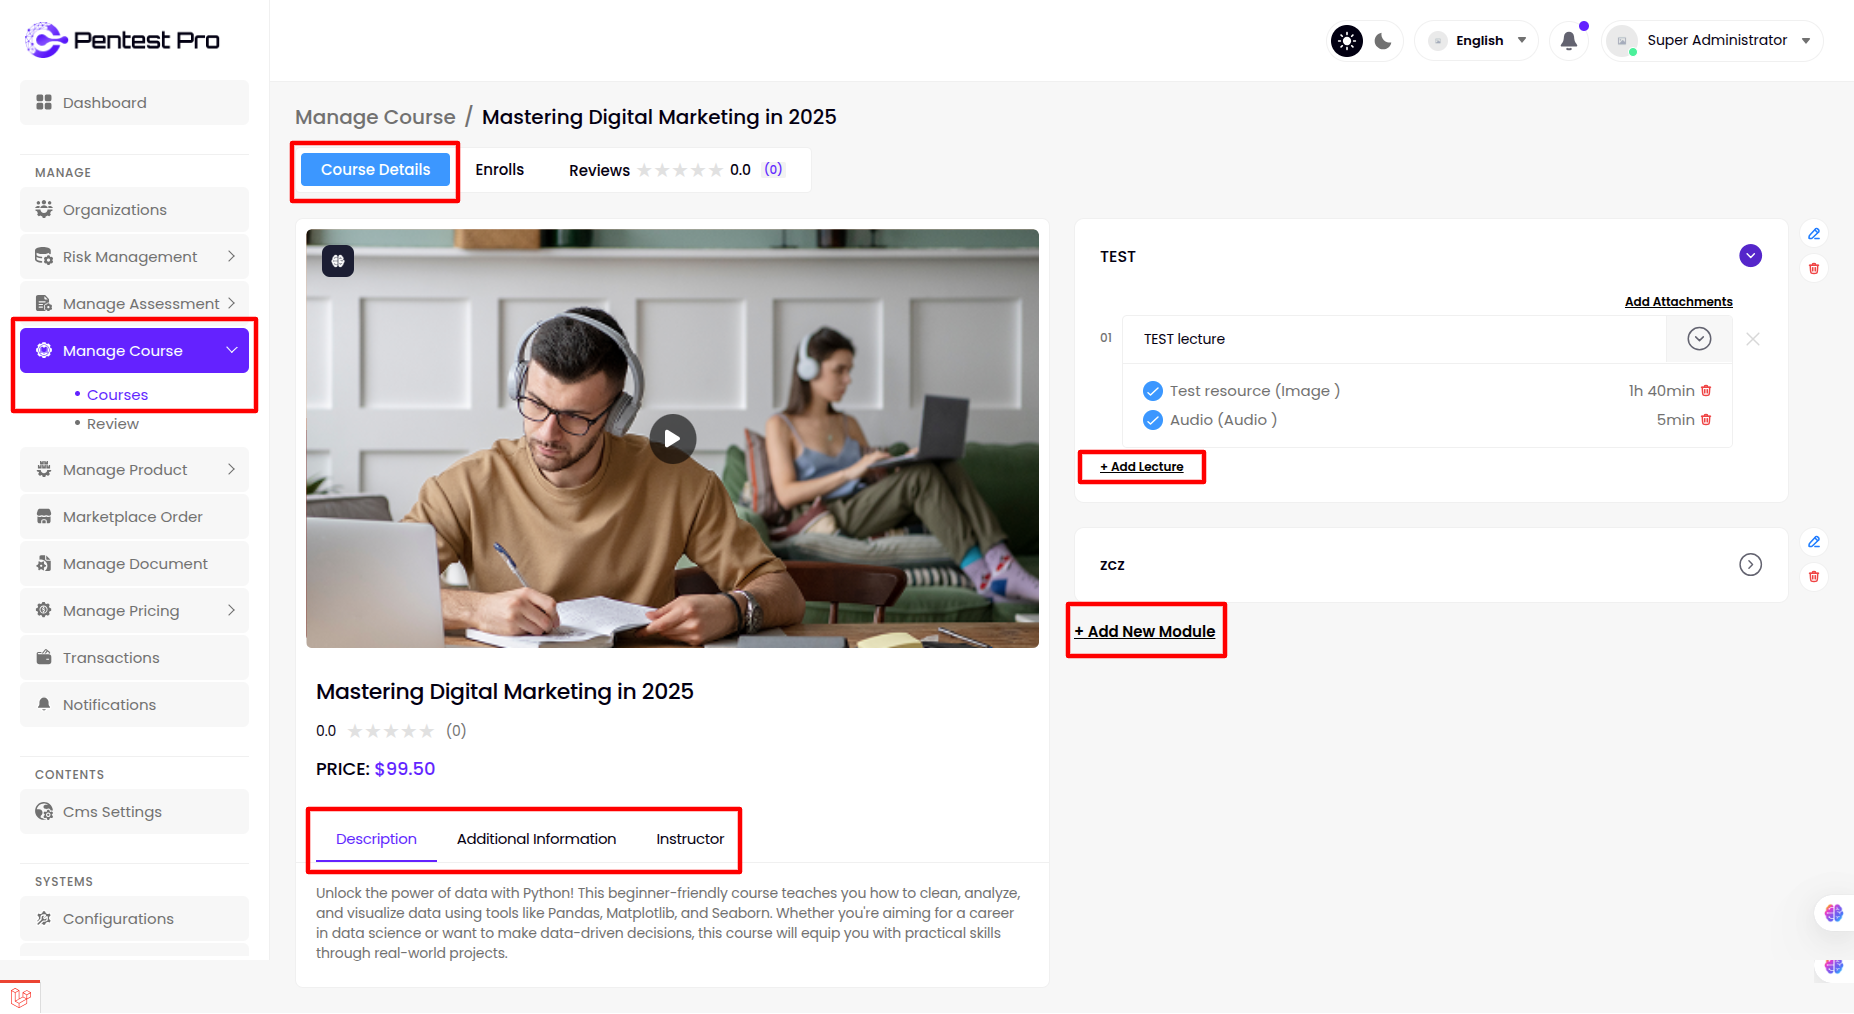Click the notification bell icon
The width and height of the screenshot is (1854, 1014).
(x=1568, y=41)
